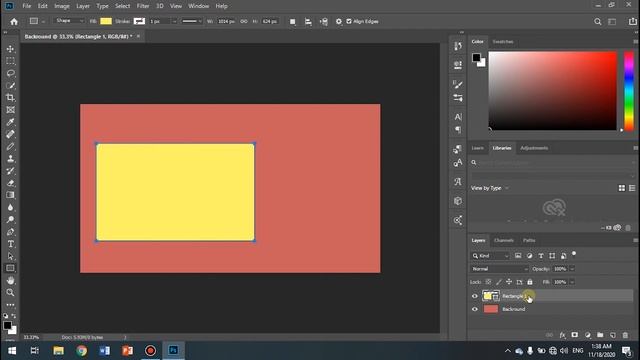640x360 pixels.
Task: Select the Clone Stamp tool
Action: point(11,159)
